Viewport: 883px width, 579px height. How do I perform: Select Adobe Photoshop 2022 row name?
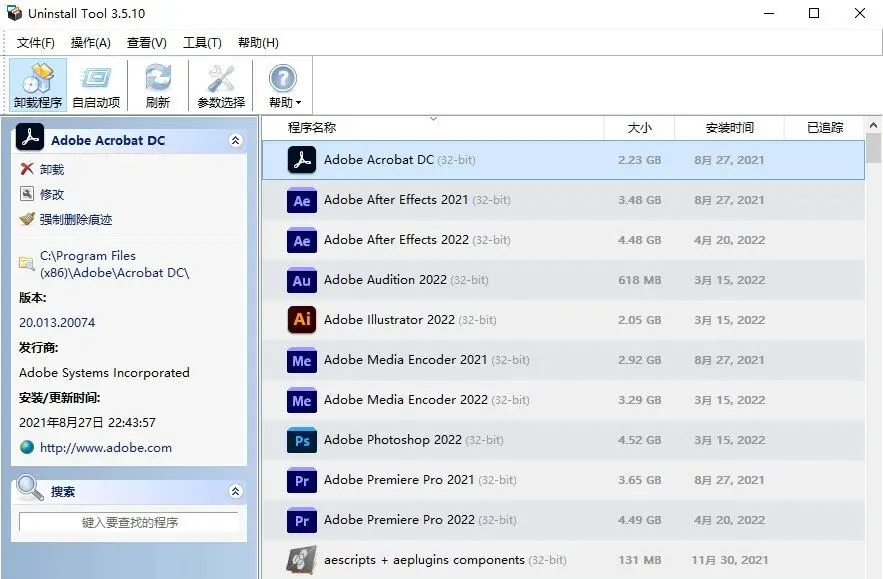tap(393, 440)
